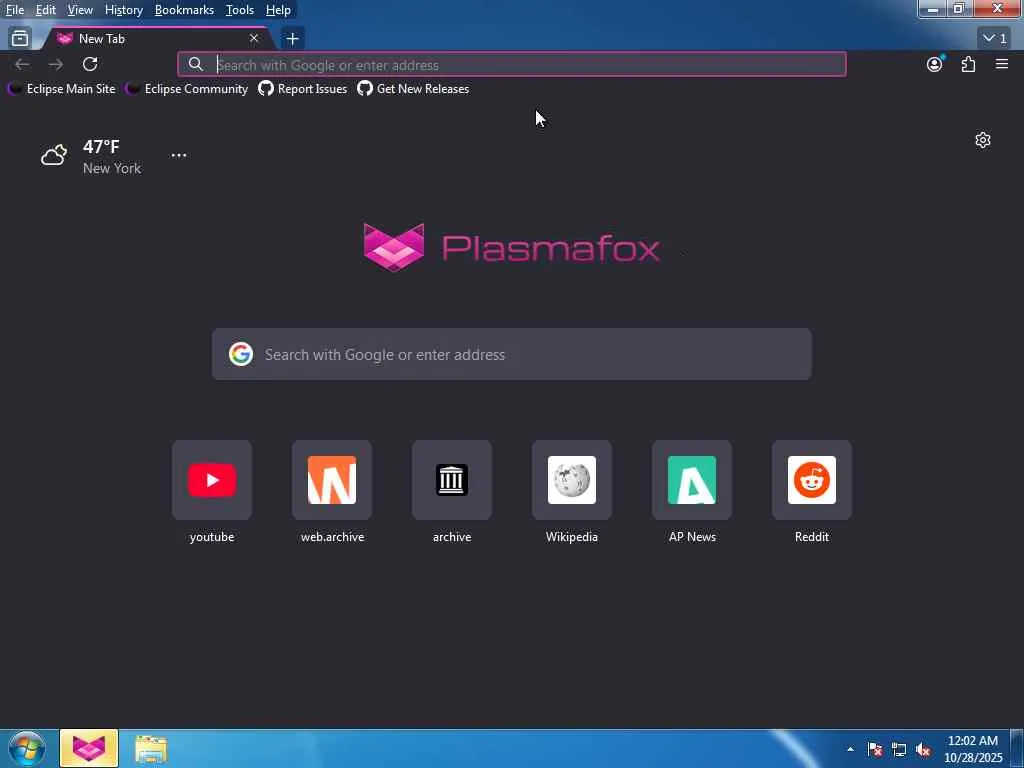This screenshot has width=1024, height=768.
Task: Open network status tray icon
Action: coord(899,749)
